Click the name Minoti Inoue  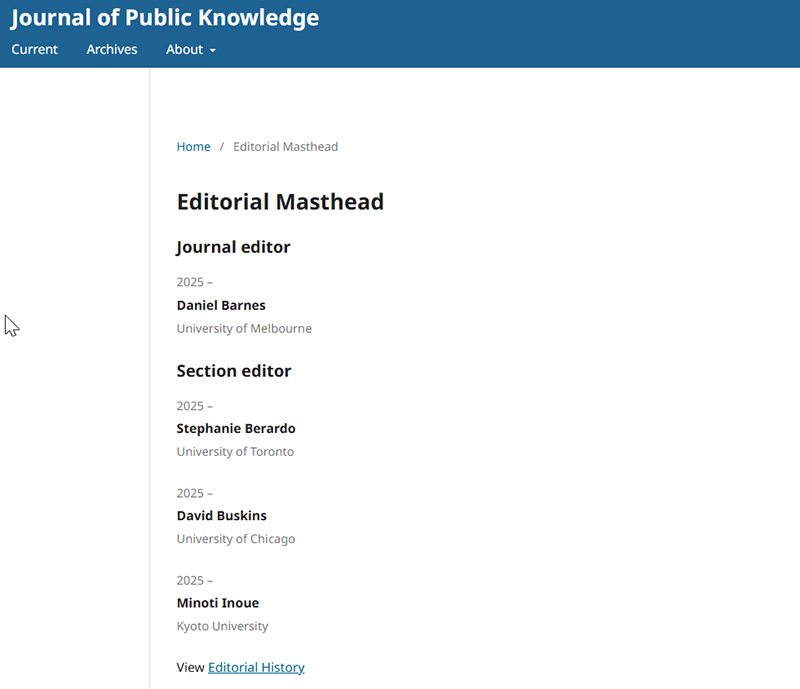click(218, 603)
